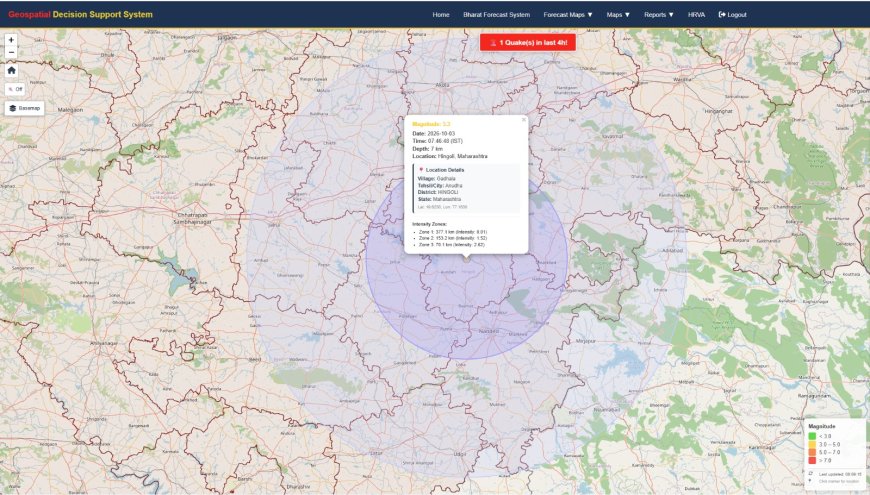Screen dimensions: 870x495
Task: Expand the Reports dropdown menu
Action: 659,15
